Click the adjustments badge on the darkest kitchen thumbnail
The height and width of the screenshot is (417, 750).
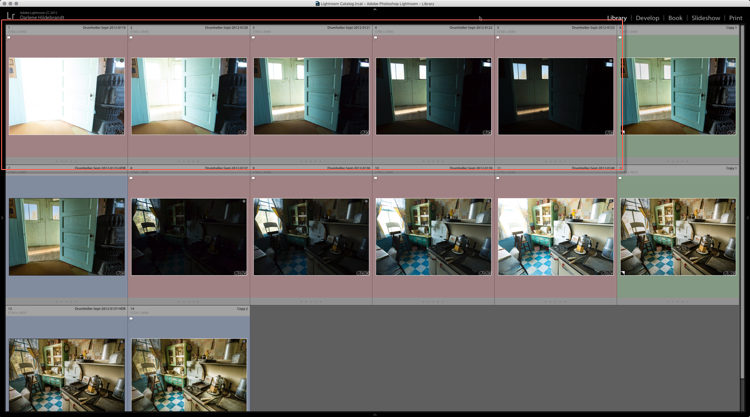click(x=242, y=272)
